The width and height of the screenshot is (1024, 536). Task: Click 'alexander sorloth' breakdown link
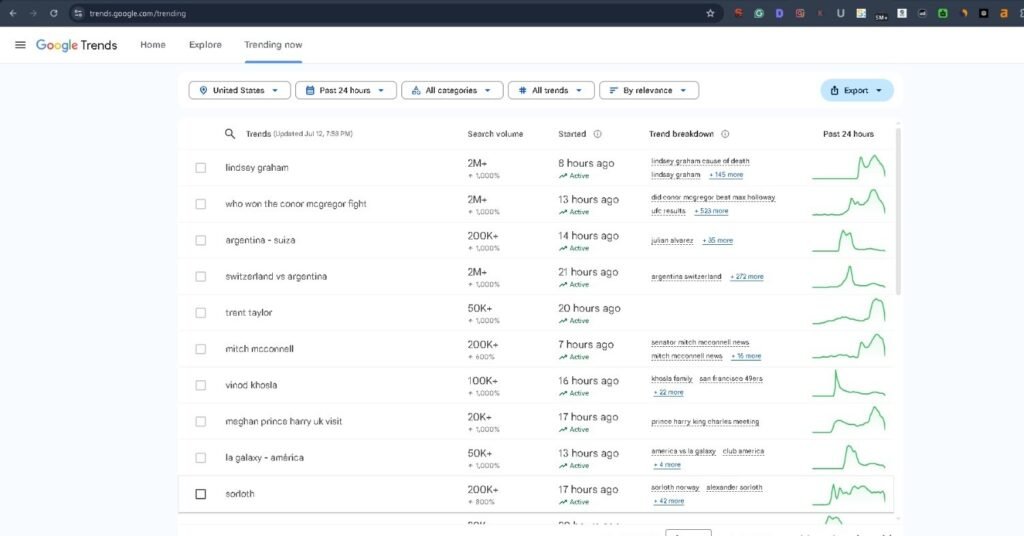[734, 488]
